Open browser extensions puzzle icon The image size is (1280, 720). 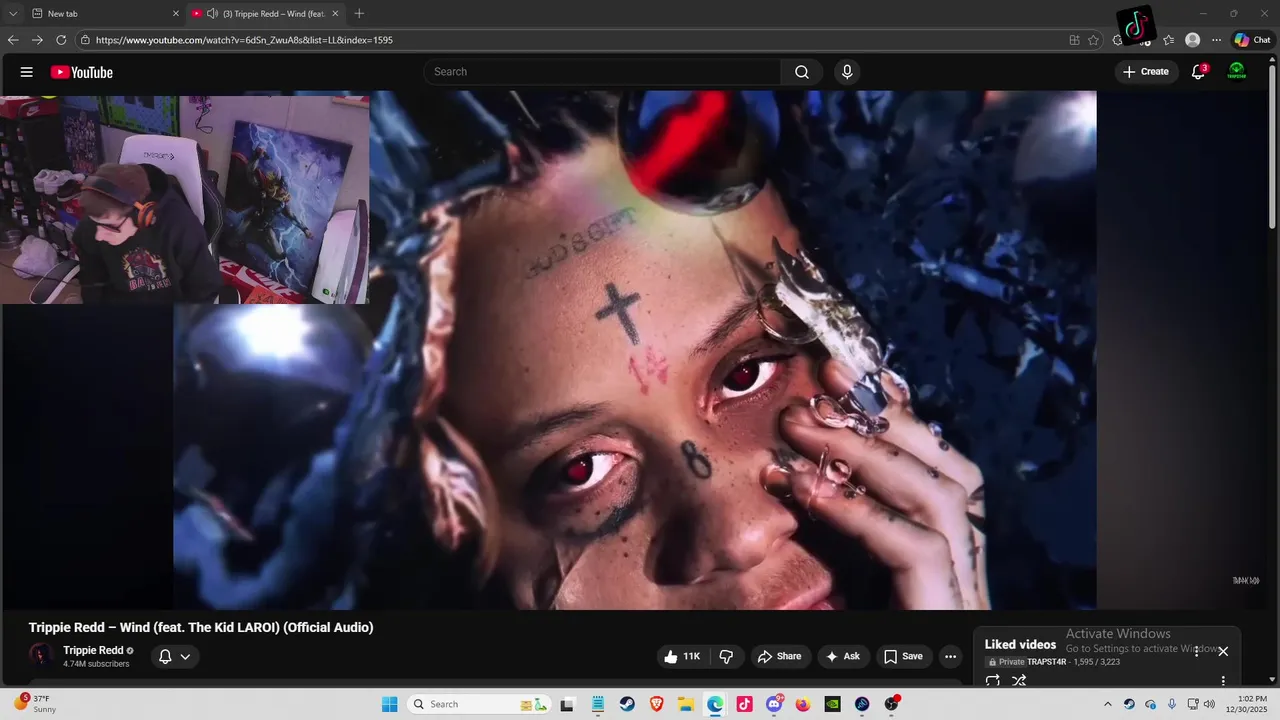(x=1118, y=40)
